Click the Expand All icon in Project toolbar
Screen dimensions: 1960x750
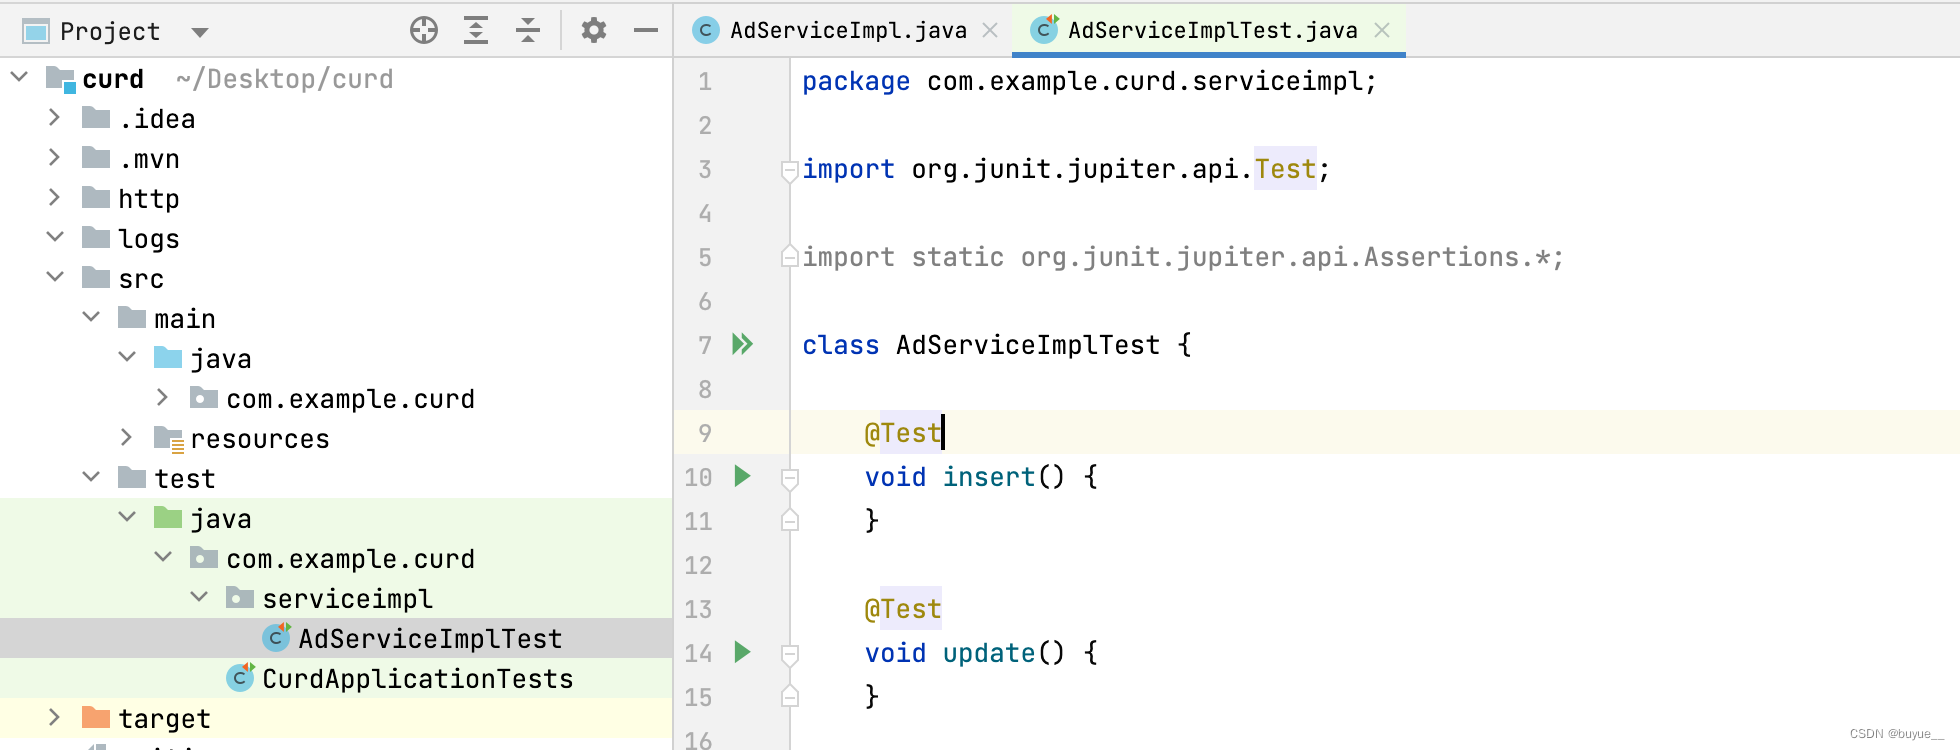coord(476,31)
